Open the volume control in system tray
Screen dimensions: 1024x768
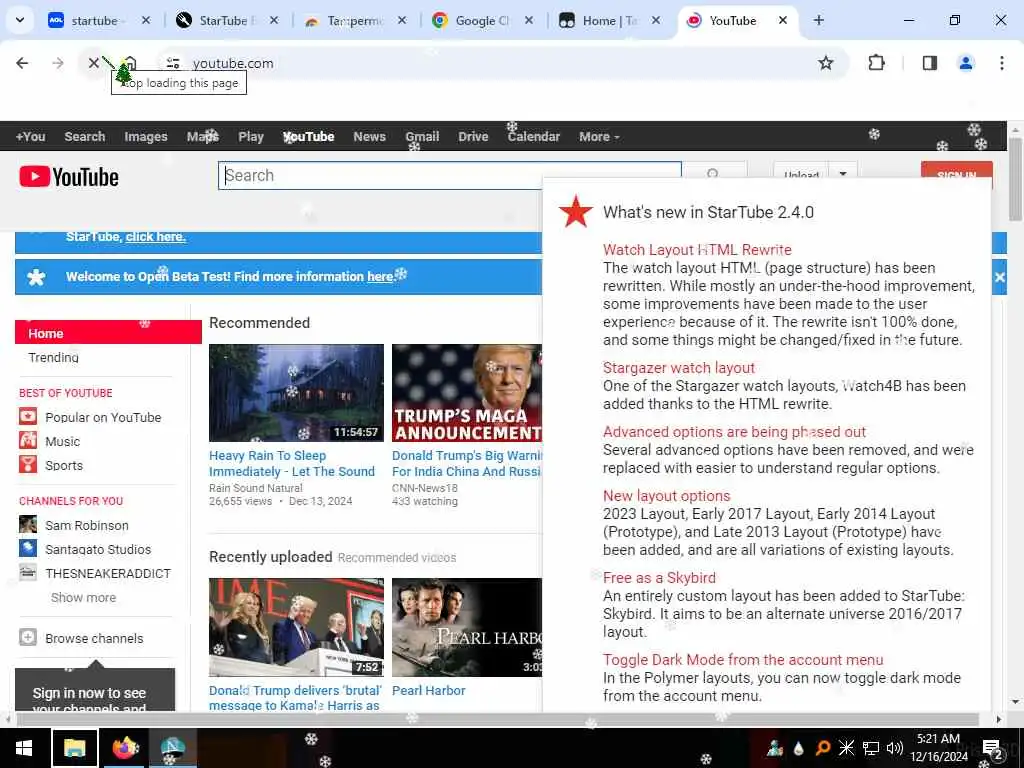point(895,748)
